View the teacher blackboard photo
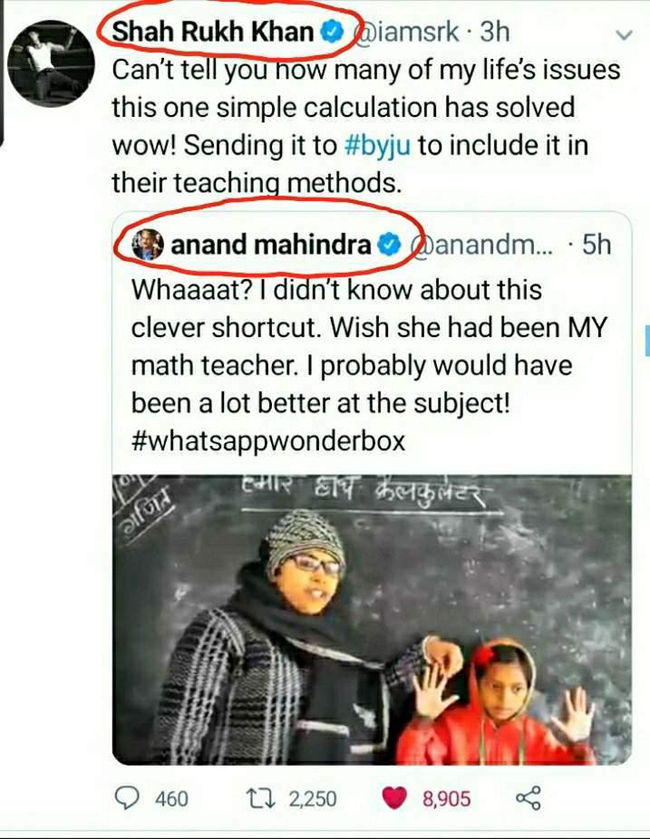Image resolution: width=650 pixels, height=839 pixels. pyautogui.click(x=372, y=619)
